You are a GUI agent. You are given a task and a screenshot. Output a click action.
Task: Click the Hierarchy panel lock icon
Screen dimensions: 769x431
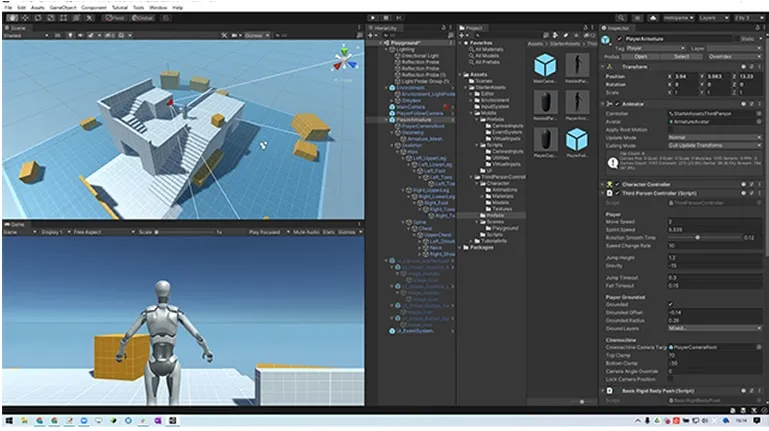tap(443, 28)
